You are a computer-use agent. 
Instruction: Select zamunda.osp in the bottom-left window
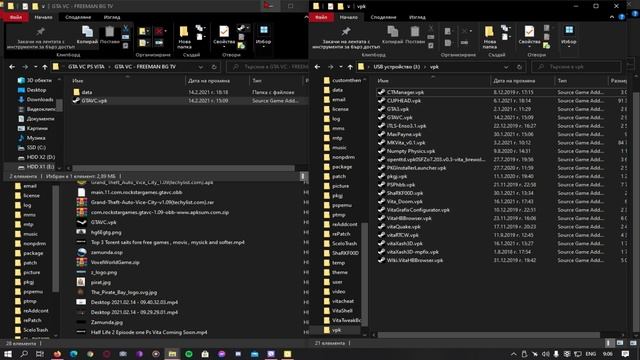(107, 252)
